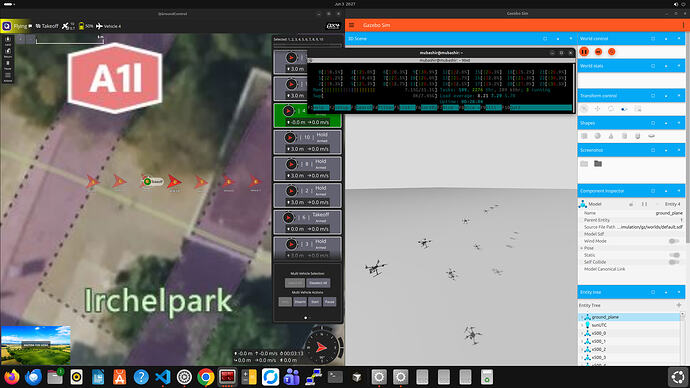Open the QGroundControl application logo menu
The width and height of the screenshot is (690, 388).
(7, 26)
